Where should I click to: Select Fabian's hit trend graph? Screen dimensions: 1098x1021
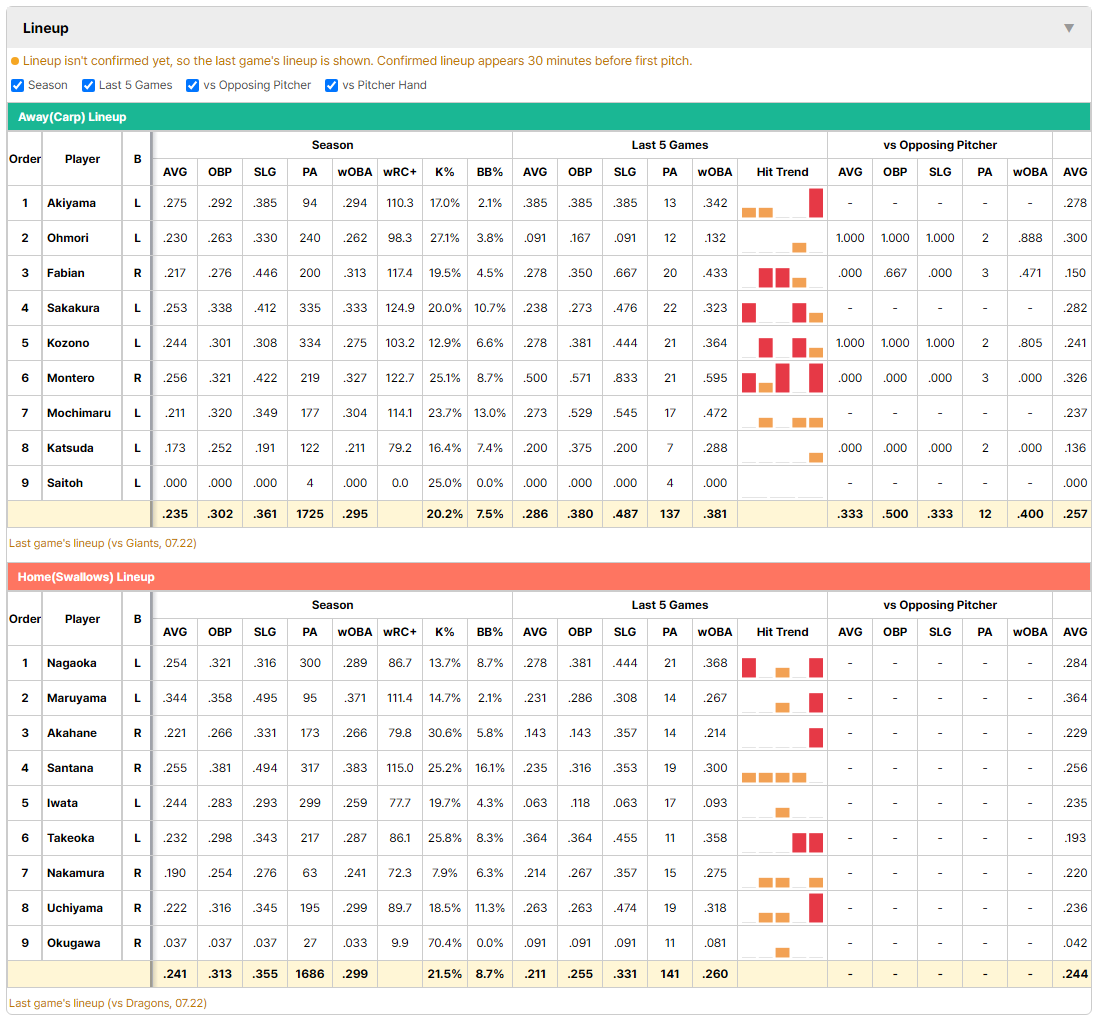pos(782,273)
